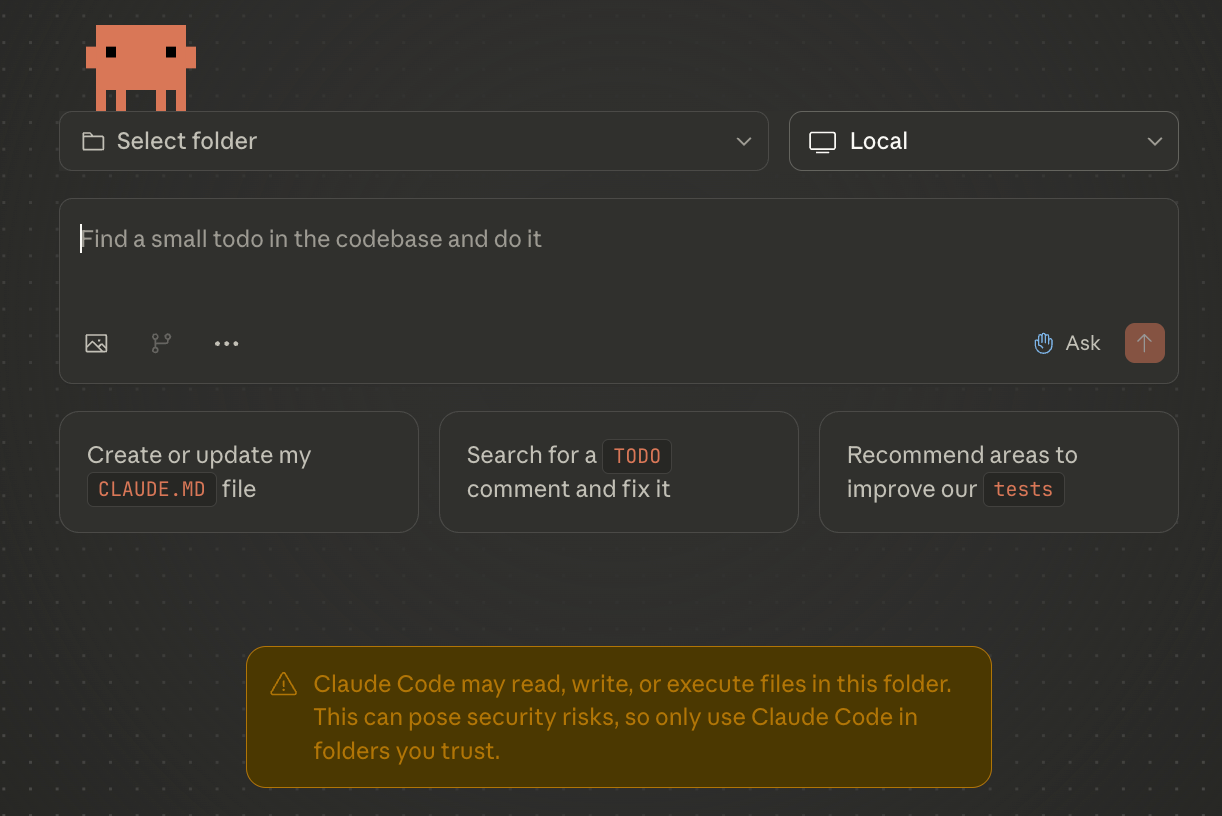The image size is (1222, 816).
Task: Click the CLAUDE.MD code chip
Action: (152, 490)
